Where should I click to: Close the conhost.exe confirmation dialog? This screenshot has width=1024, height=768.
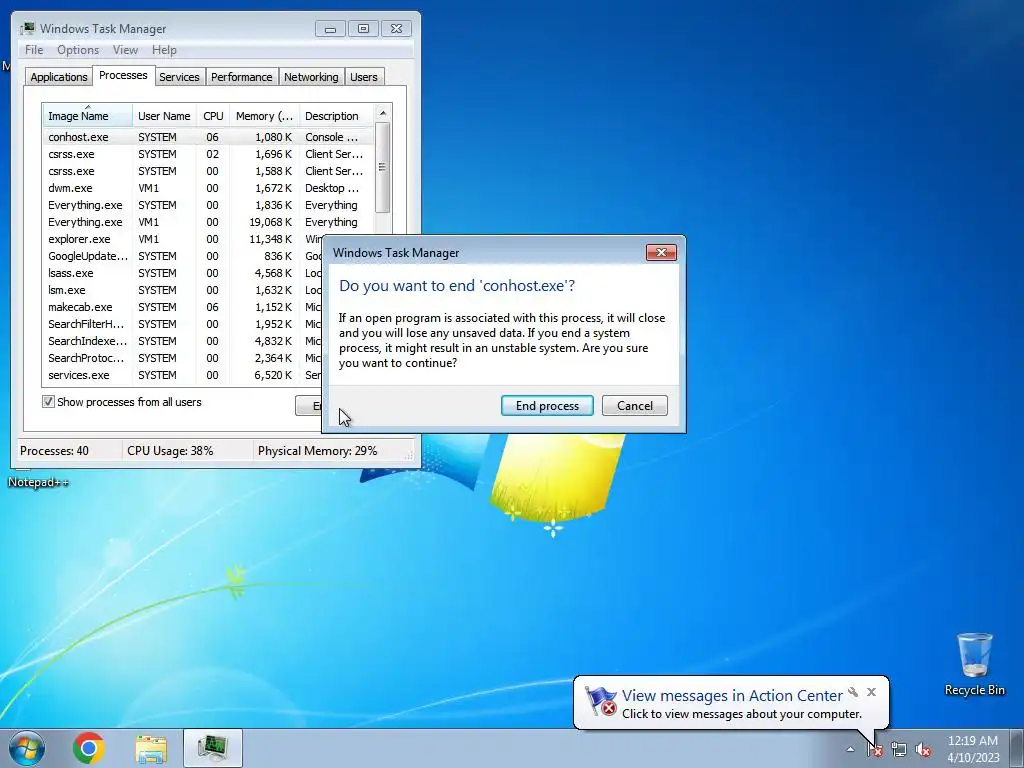pyautogui.click(x=661, y=252)
